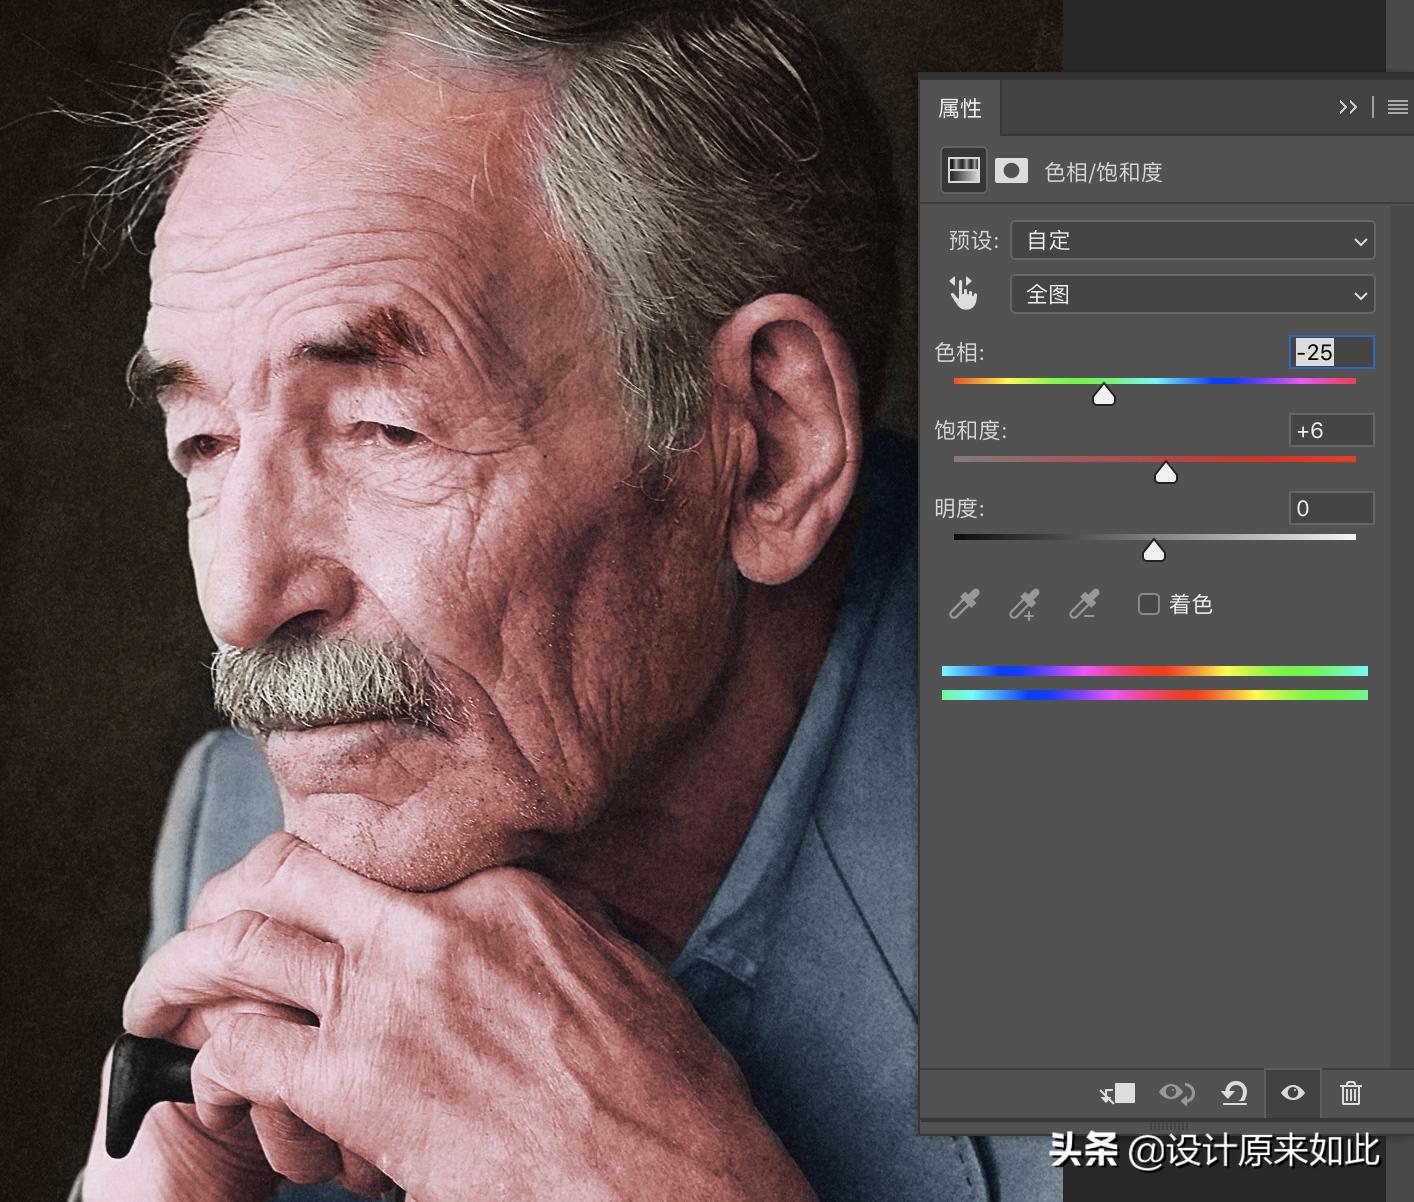Screen dimensions: 1414x1202
Task: Select the layer mask icon
Action: tap(1011, 171)
